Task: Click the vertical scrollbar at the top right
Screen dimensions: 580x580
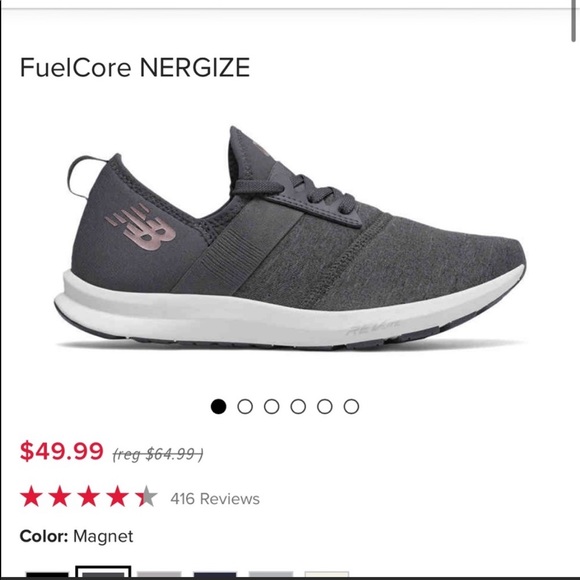Action: (x=573, y=20)
